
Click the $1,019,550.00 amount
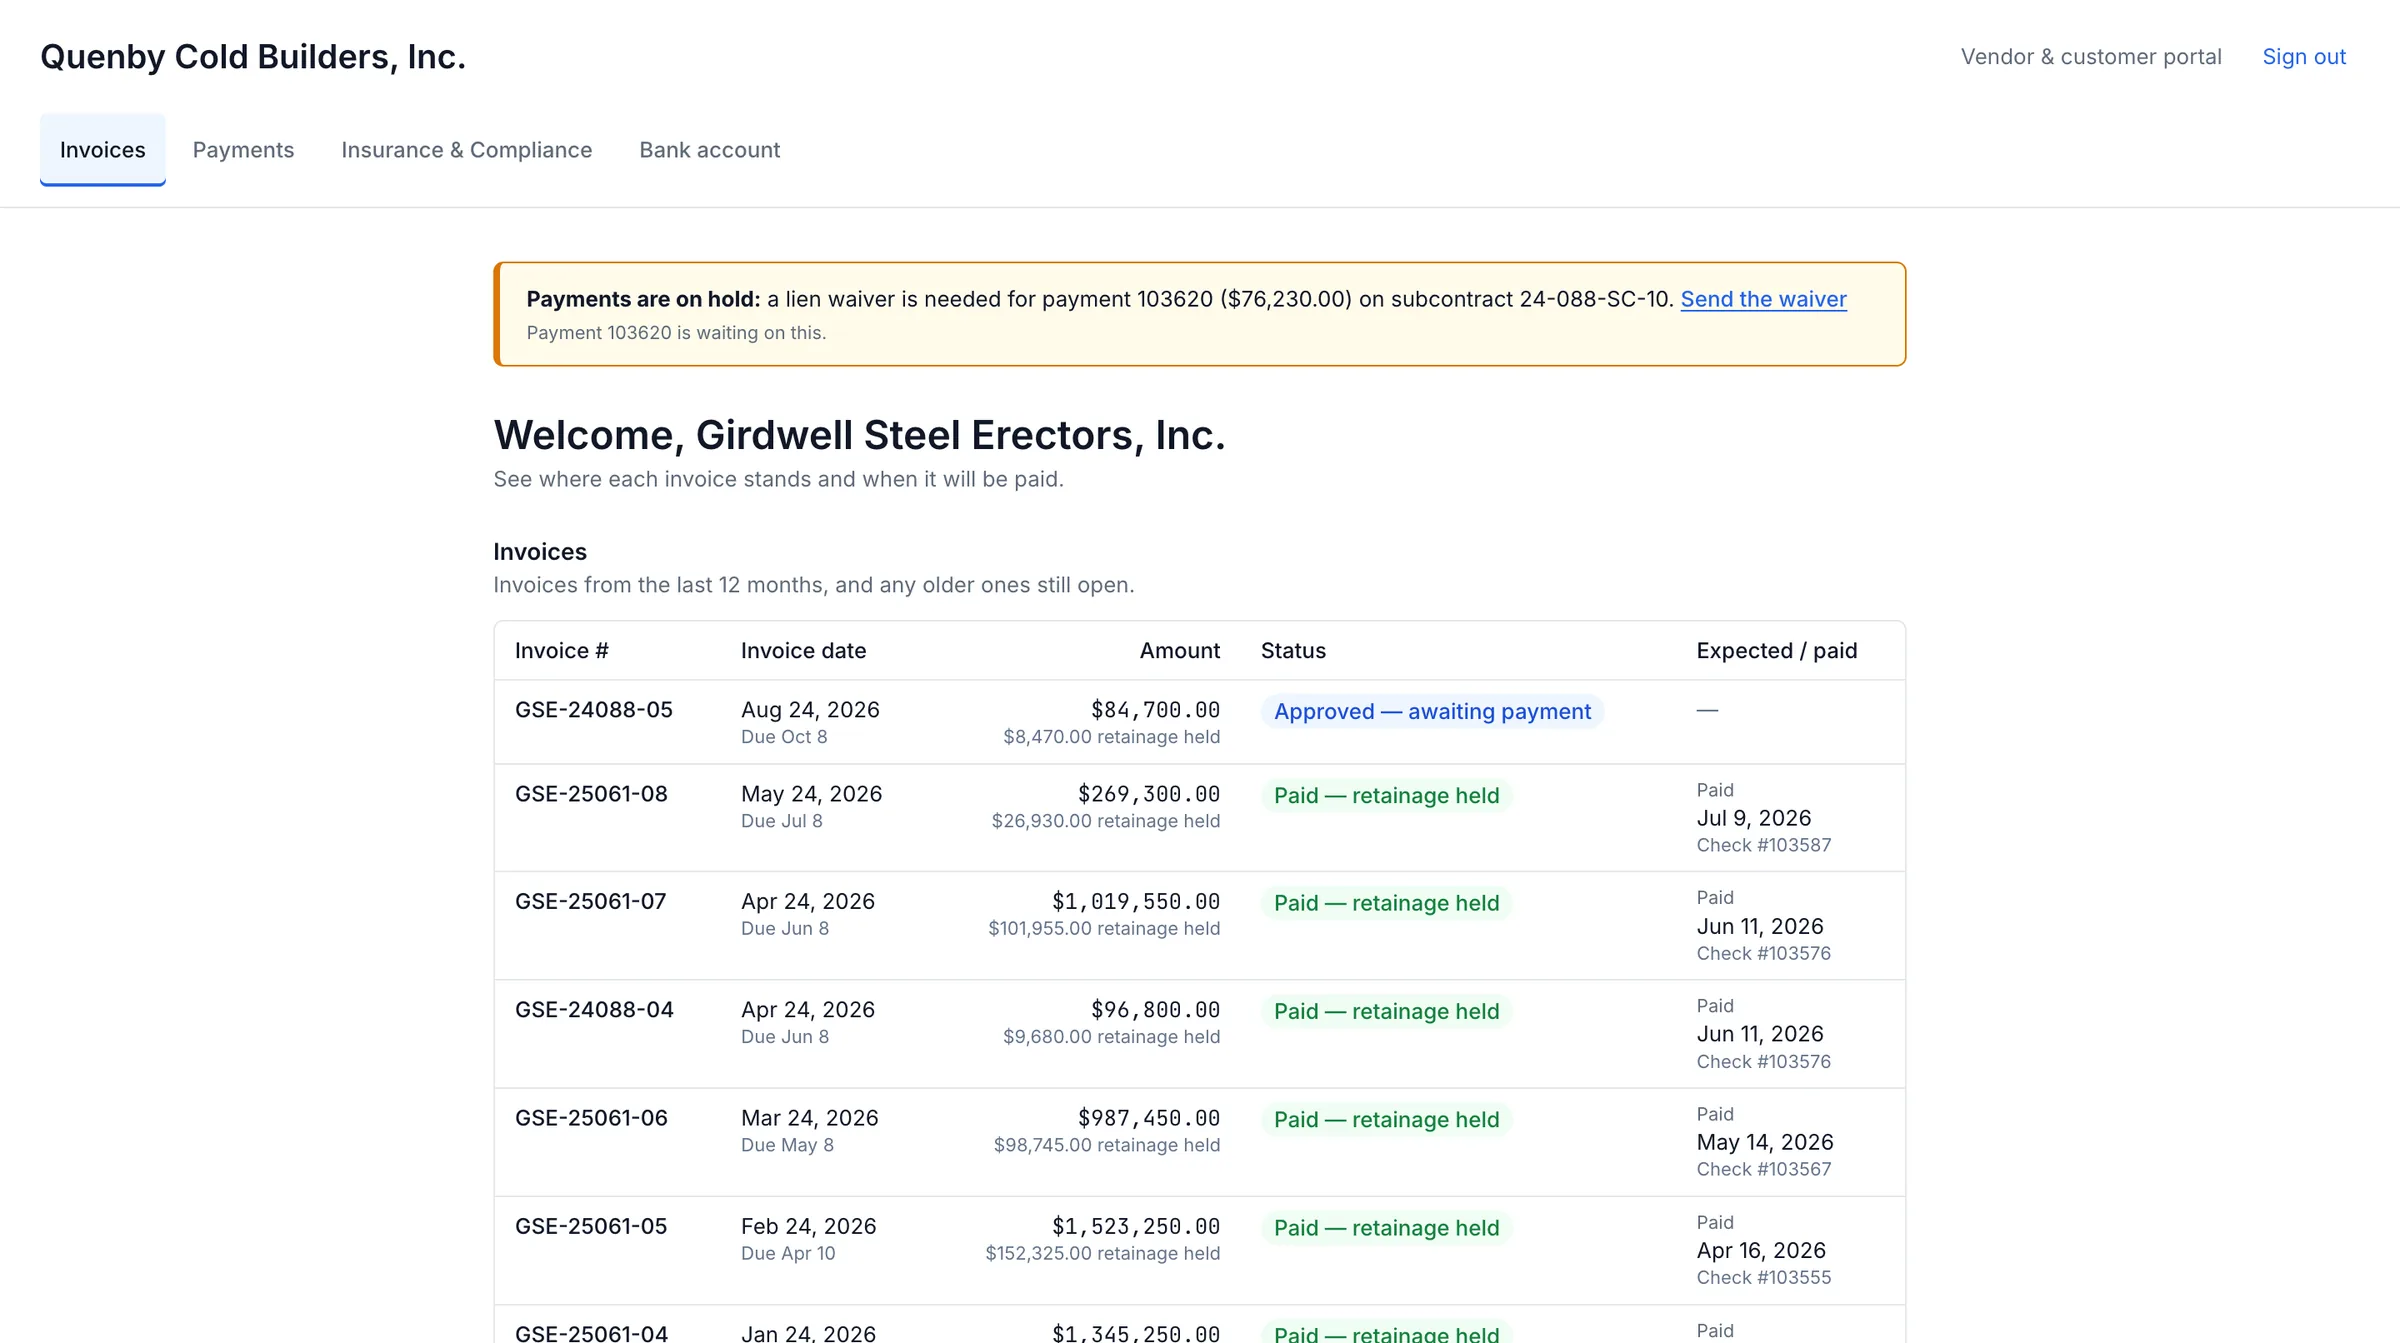click(x=1136, y=902)
